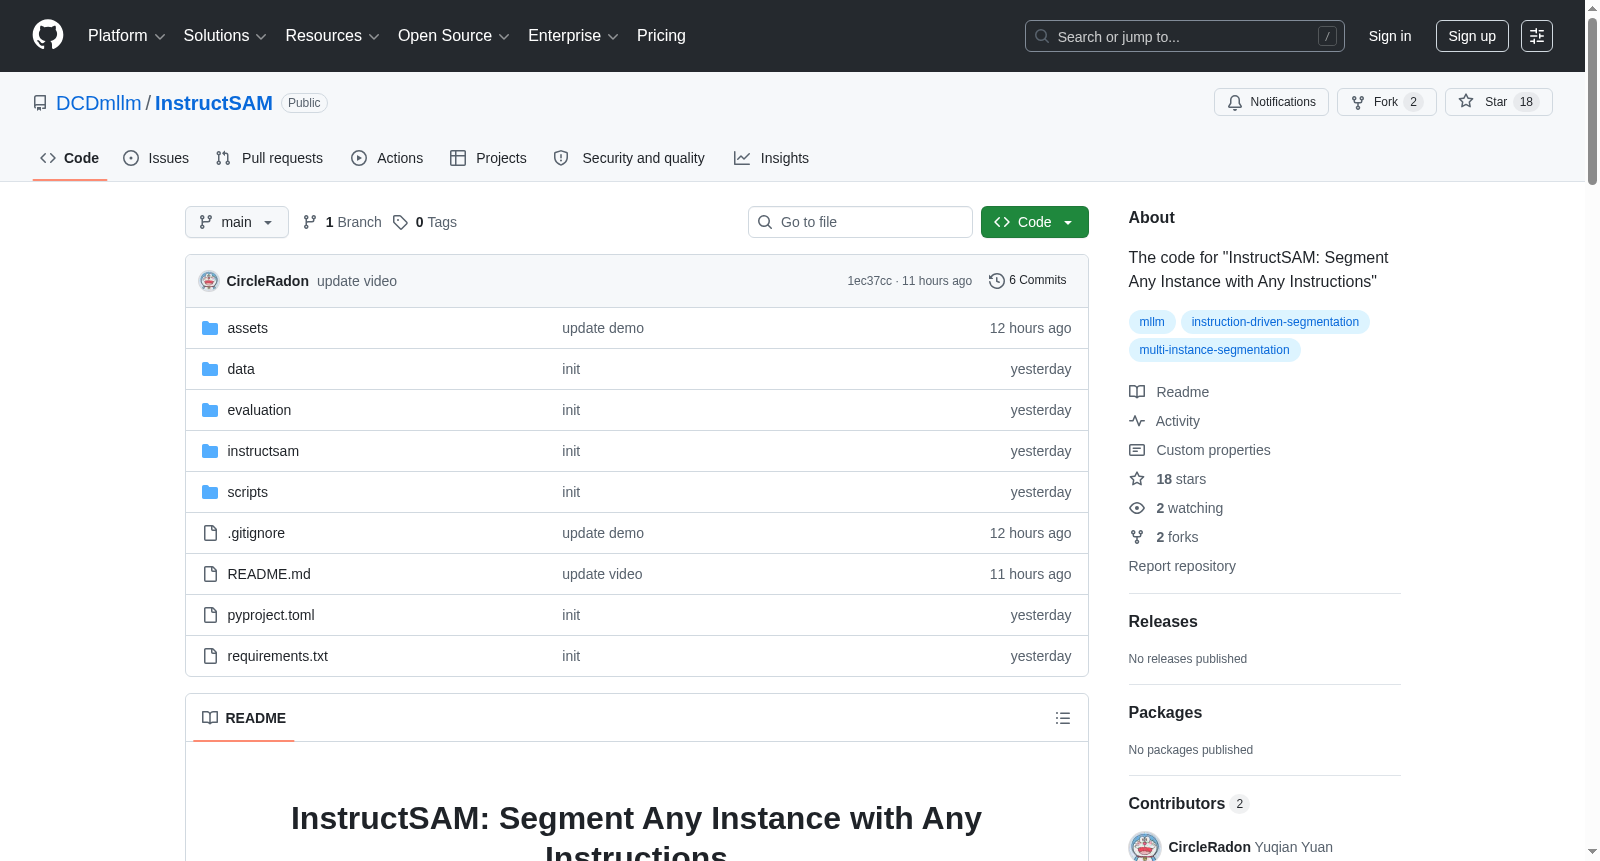Expand the Resources menu

332,36
